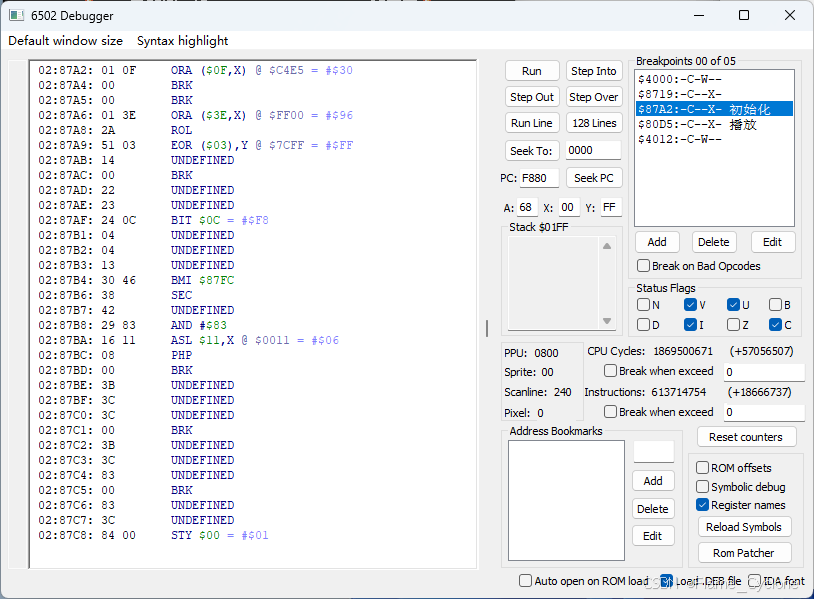Click the 6502 Debugger app icon in title bar
The image size is (814, 599).
(x=17, y=16)
